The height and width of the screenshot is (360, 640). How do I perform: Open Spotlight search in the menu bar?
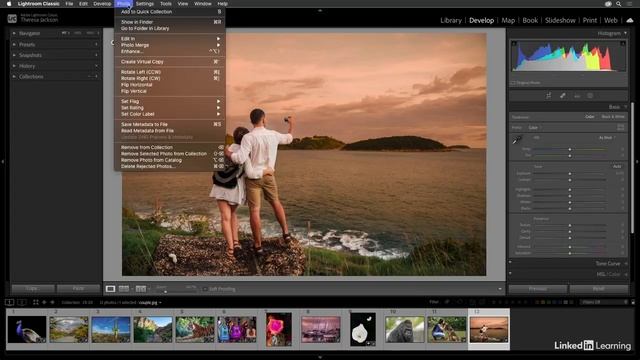click(x=619, y=4)
